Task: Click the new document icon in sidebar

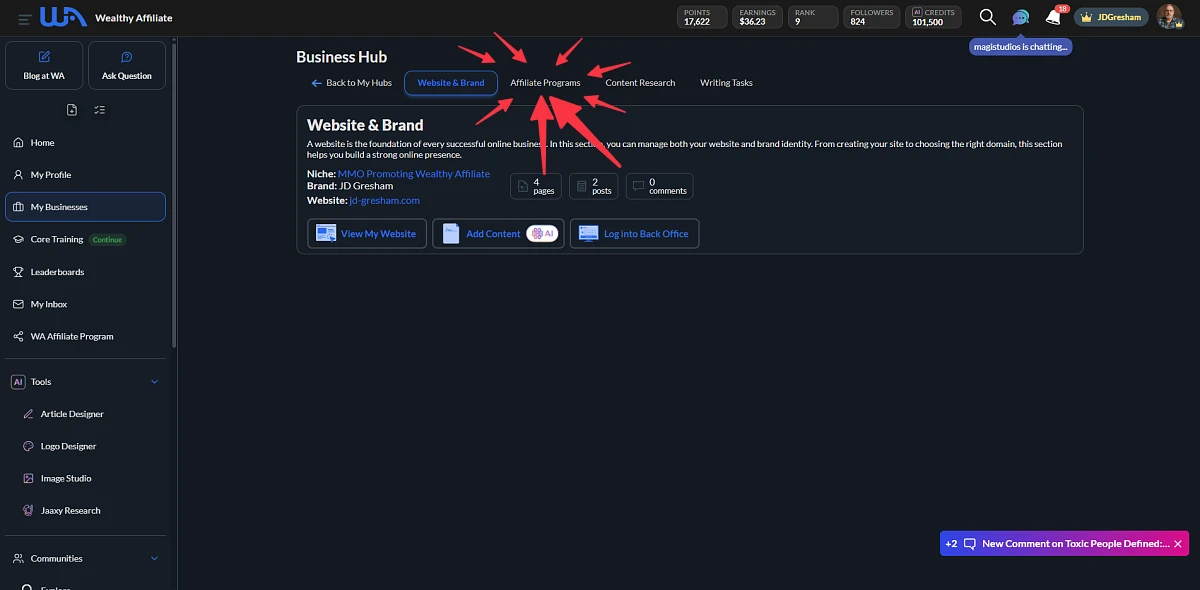Action: pyautogui.click(x=71, y=110)
